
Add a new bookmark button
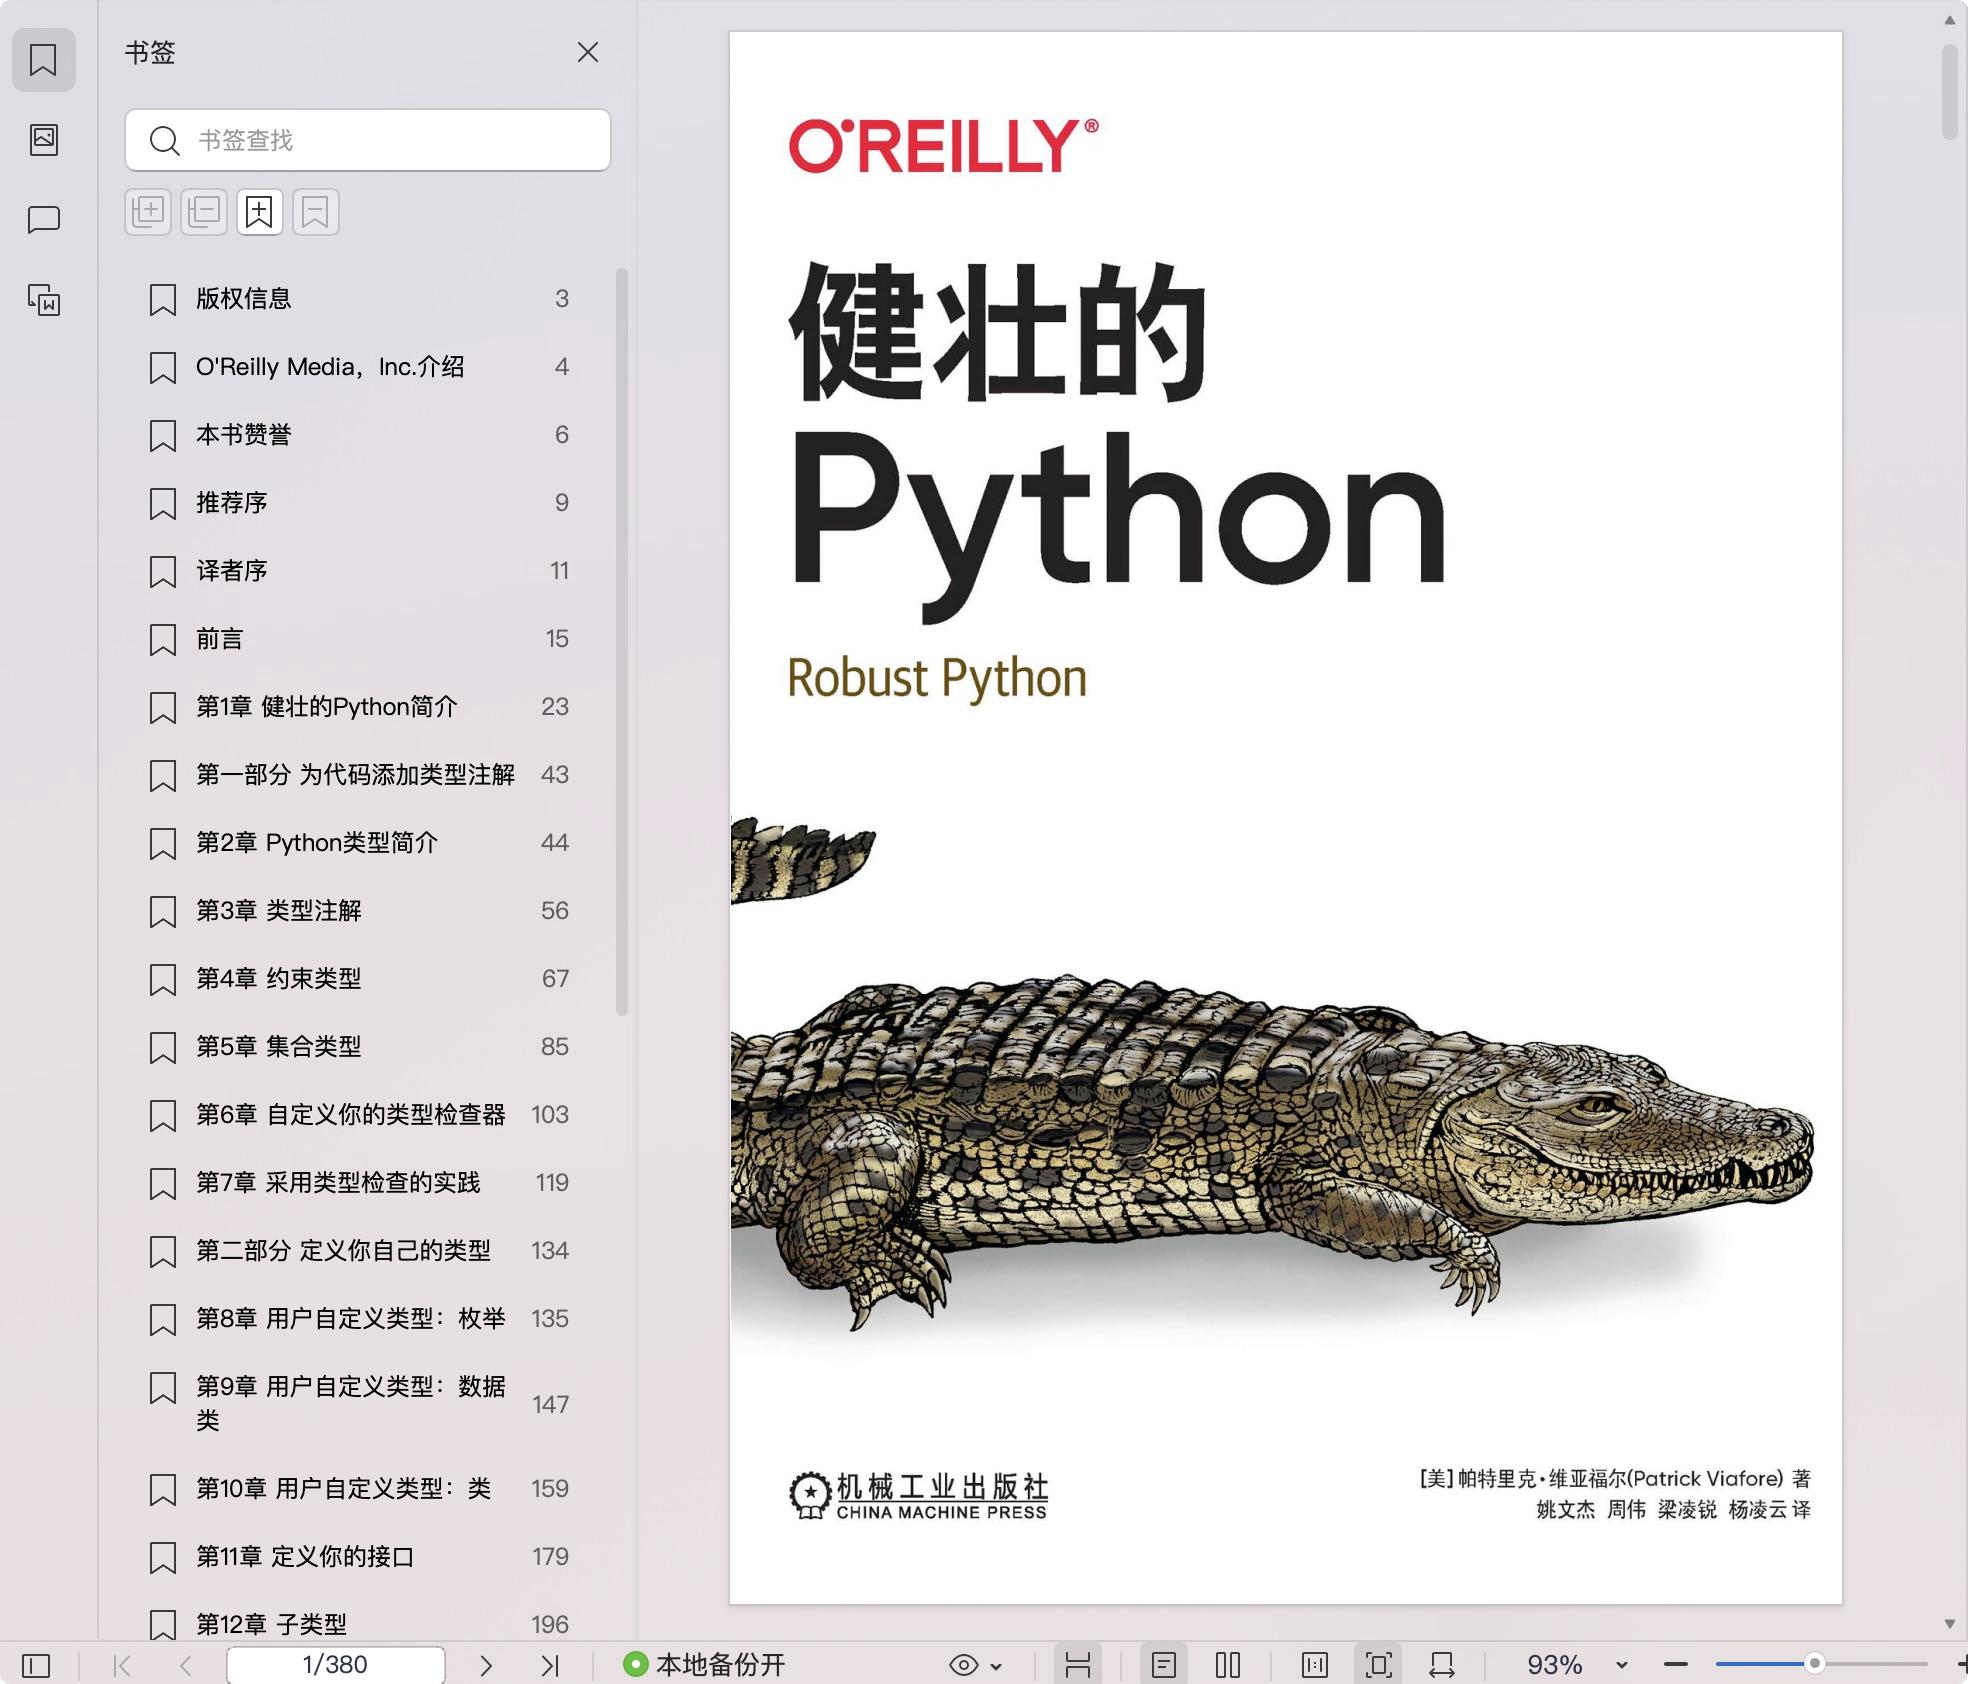pyautogui.click(x=260, y=212)
